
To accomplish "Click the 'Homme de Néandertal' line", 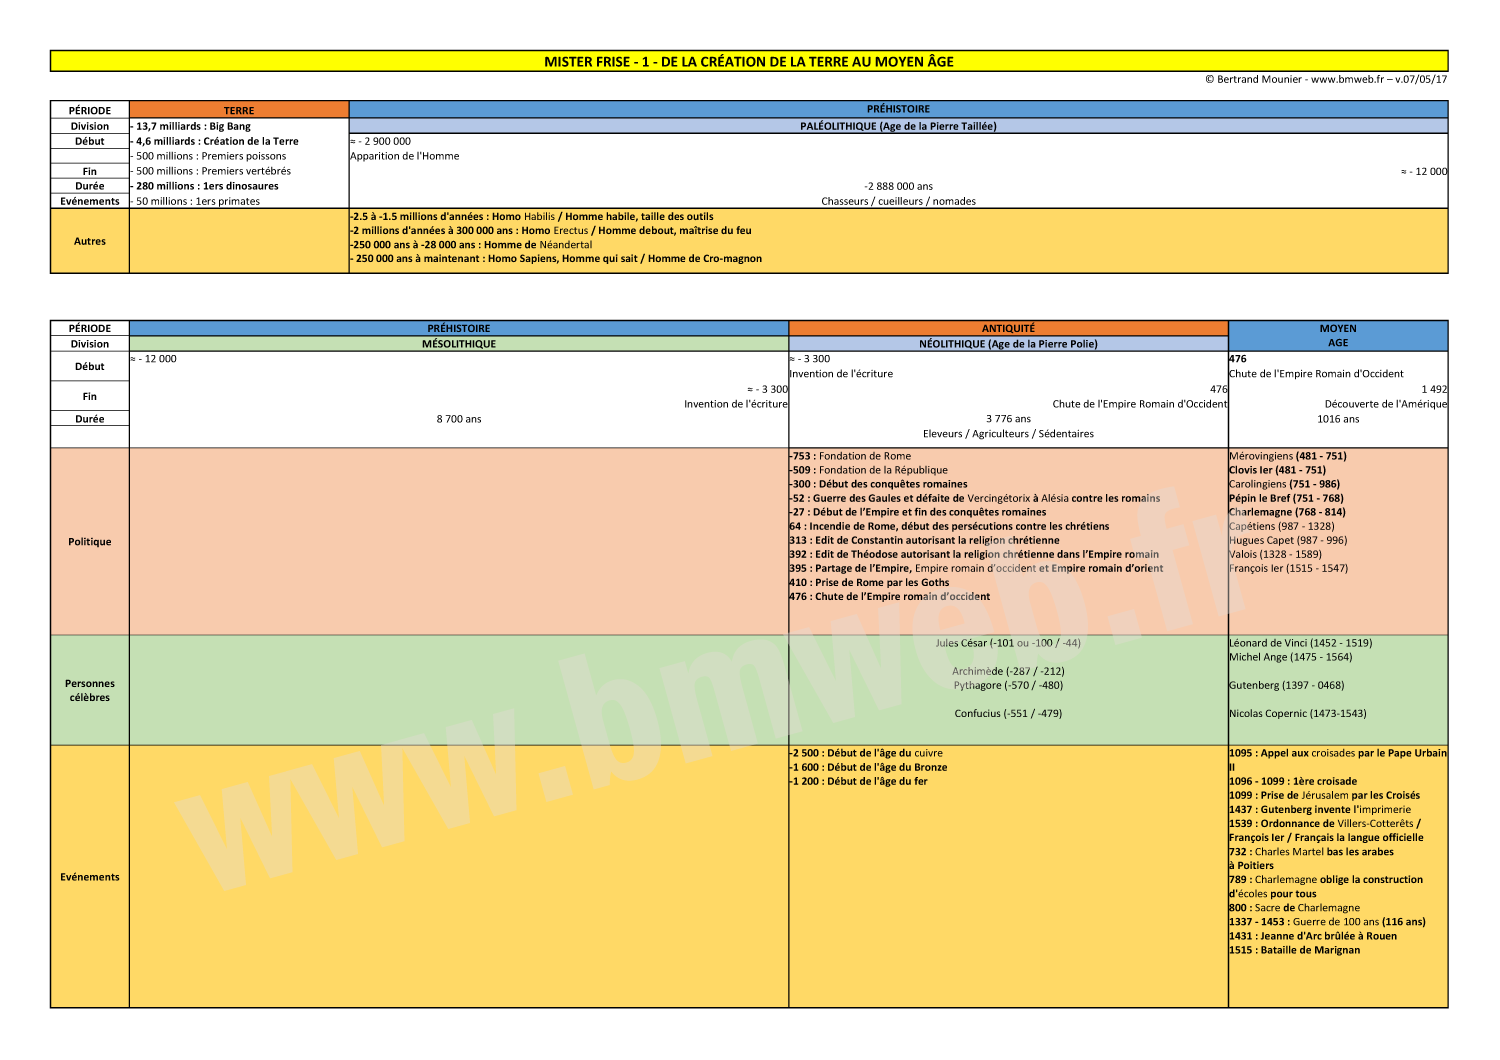I will coord(471,244).
